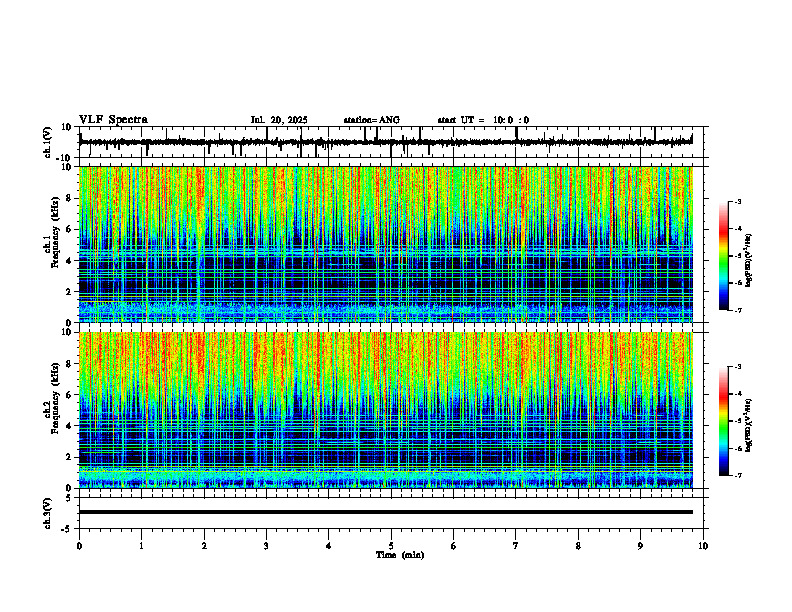This screenshot has width=792, height=612.
Task: Click the "10" tick on the time axis
Action: coord(703,546)
